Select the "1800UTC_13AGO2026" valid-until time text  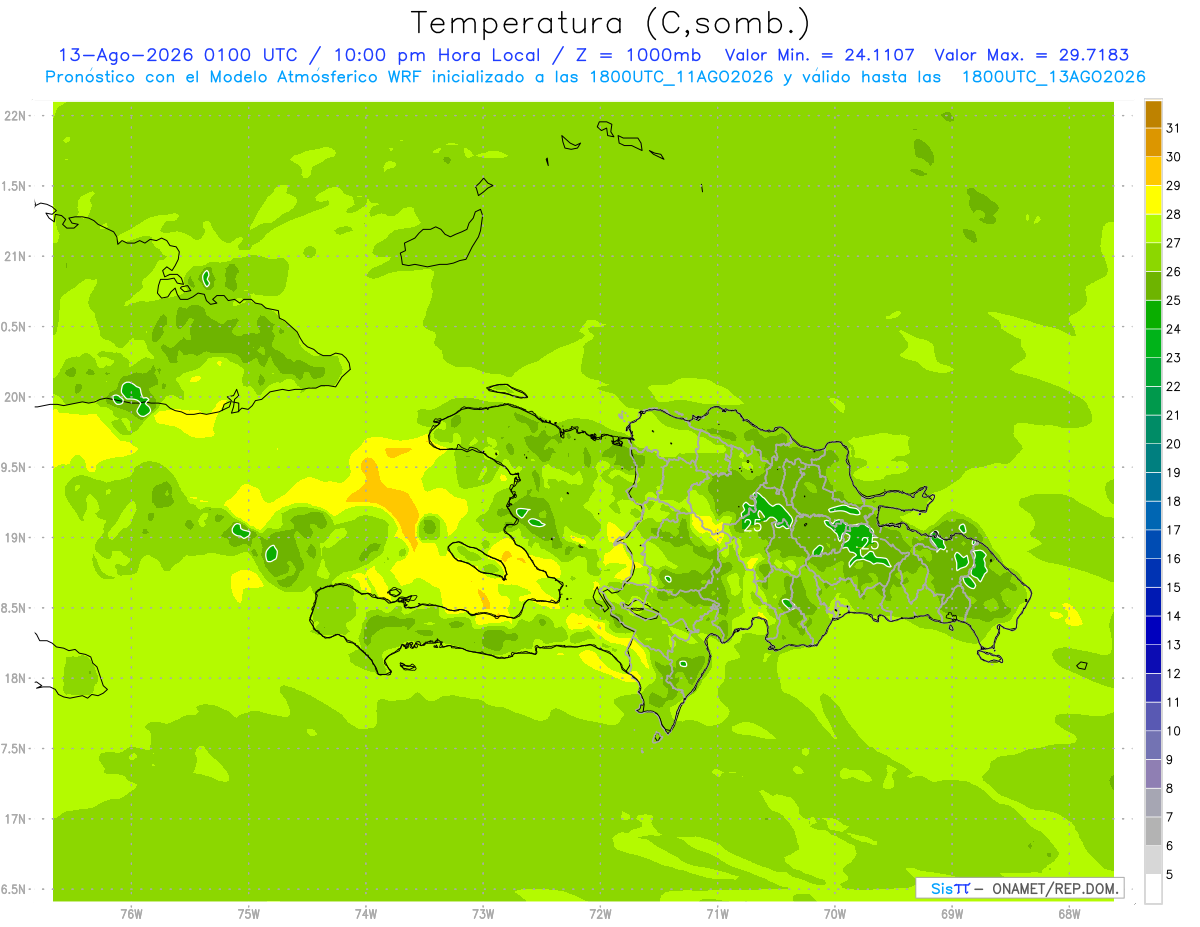[x=1053, y=77]
